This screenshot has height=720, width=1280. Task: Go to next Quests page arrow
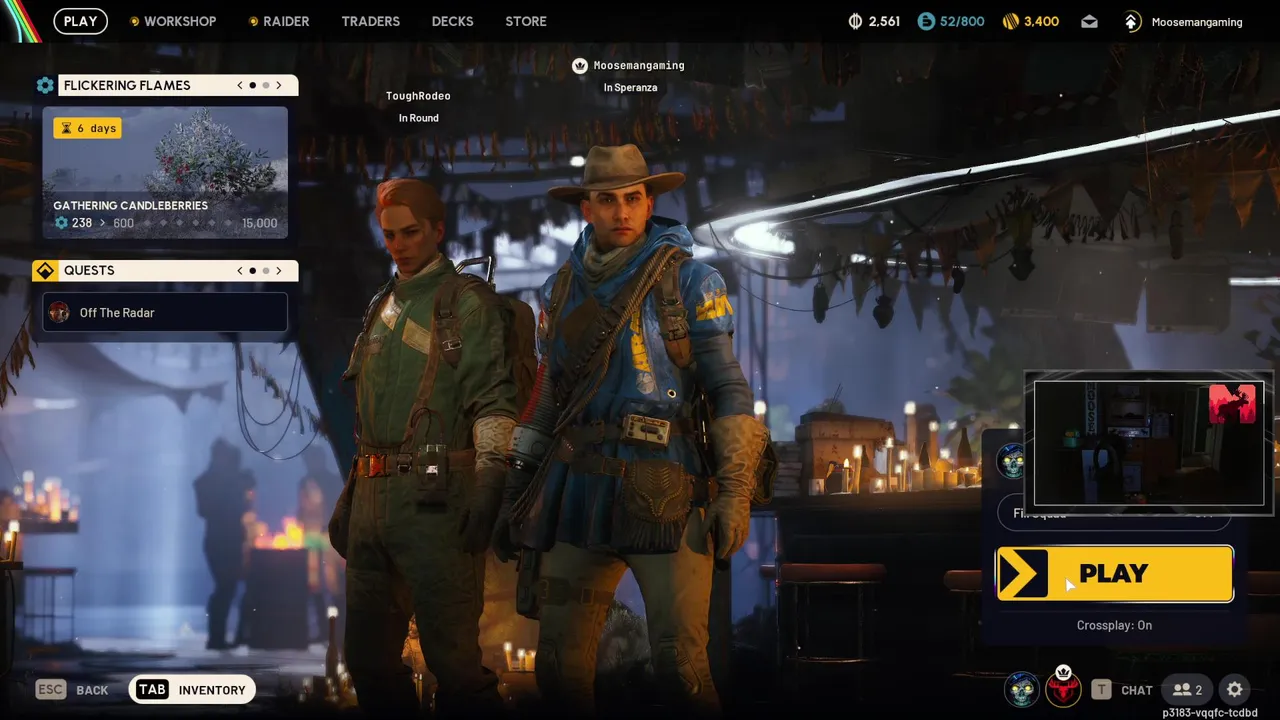[x=279, y=271]
